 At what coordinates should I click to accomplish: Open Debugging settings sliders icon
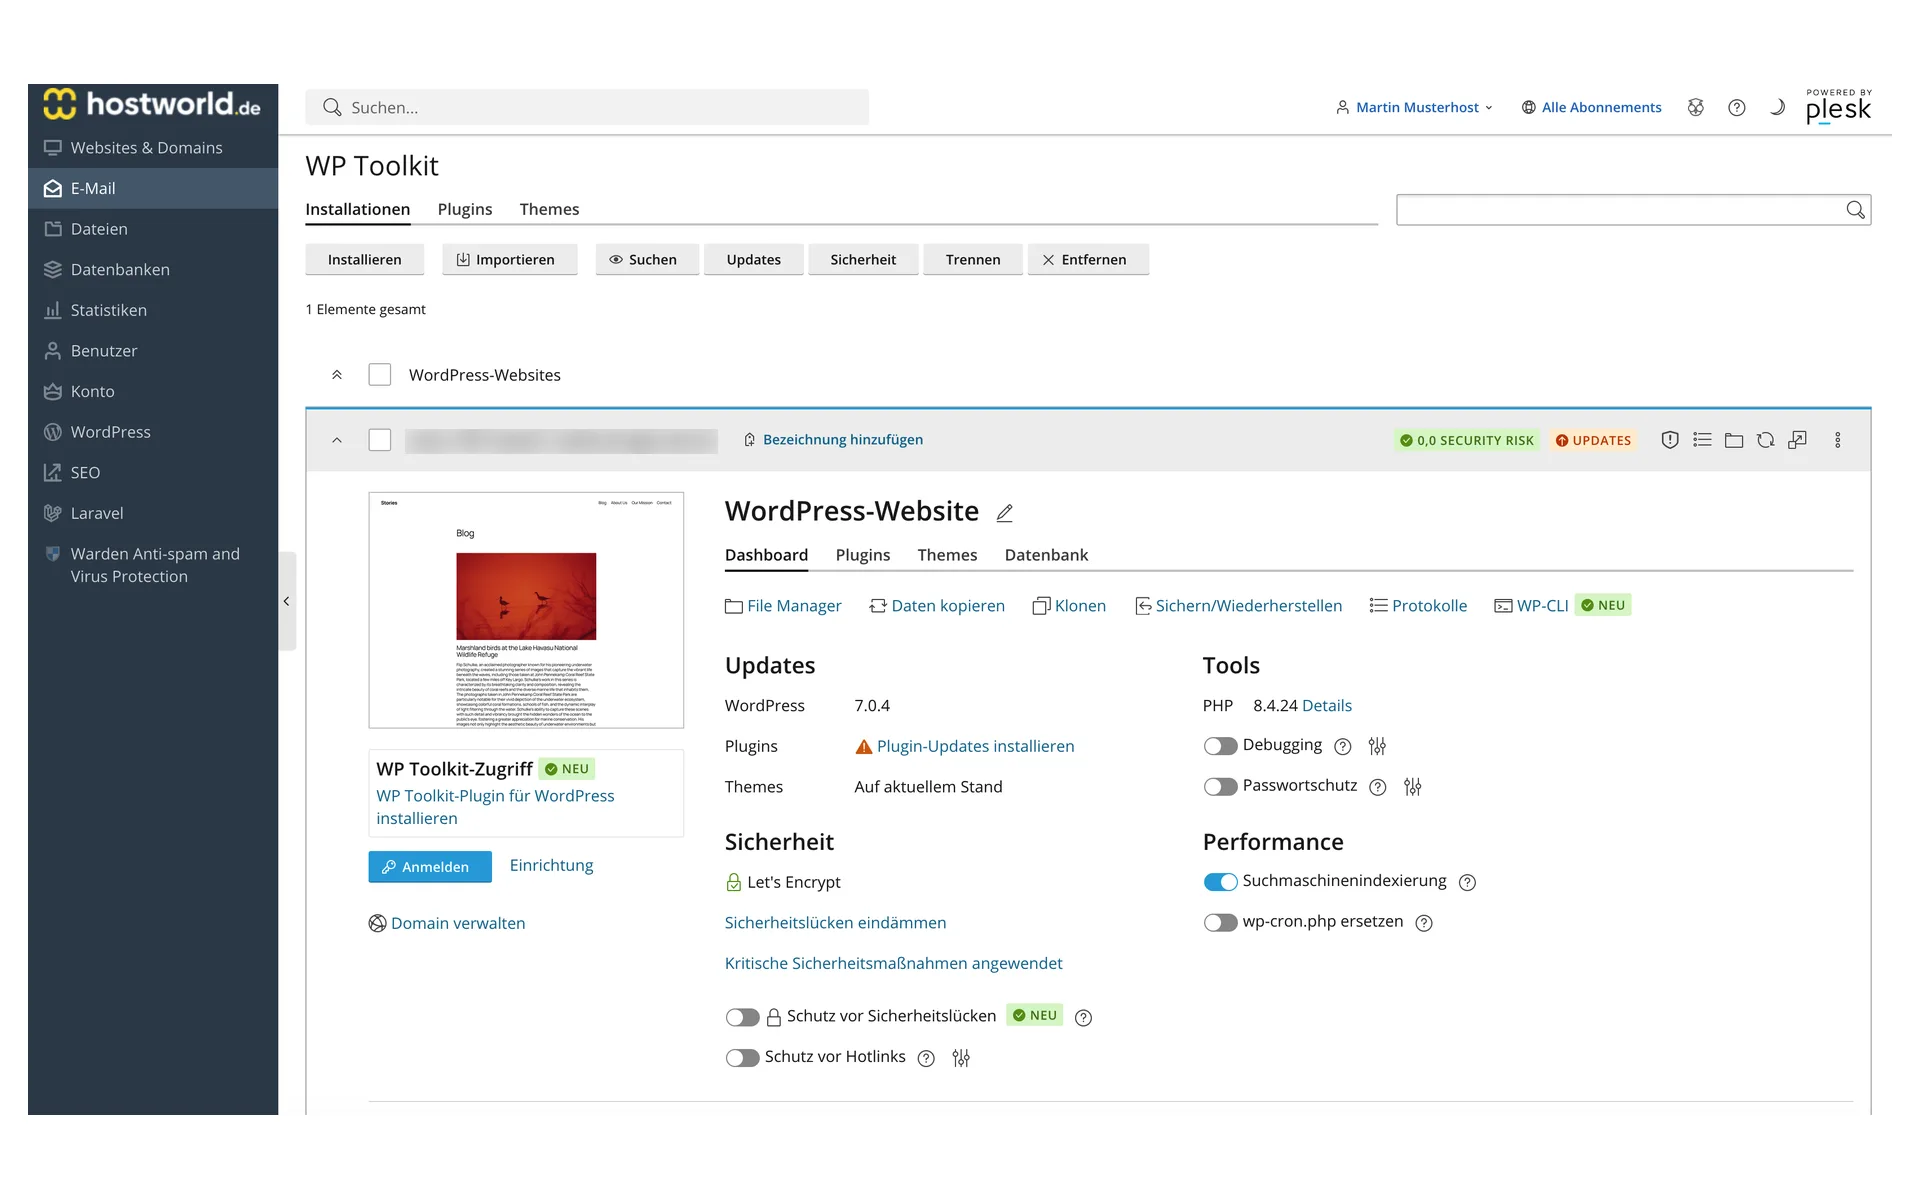pyautogui.click(x=1377, y=746)
